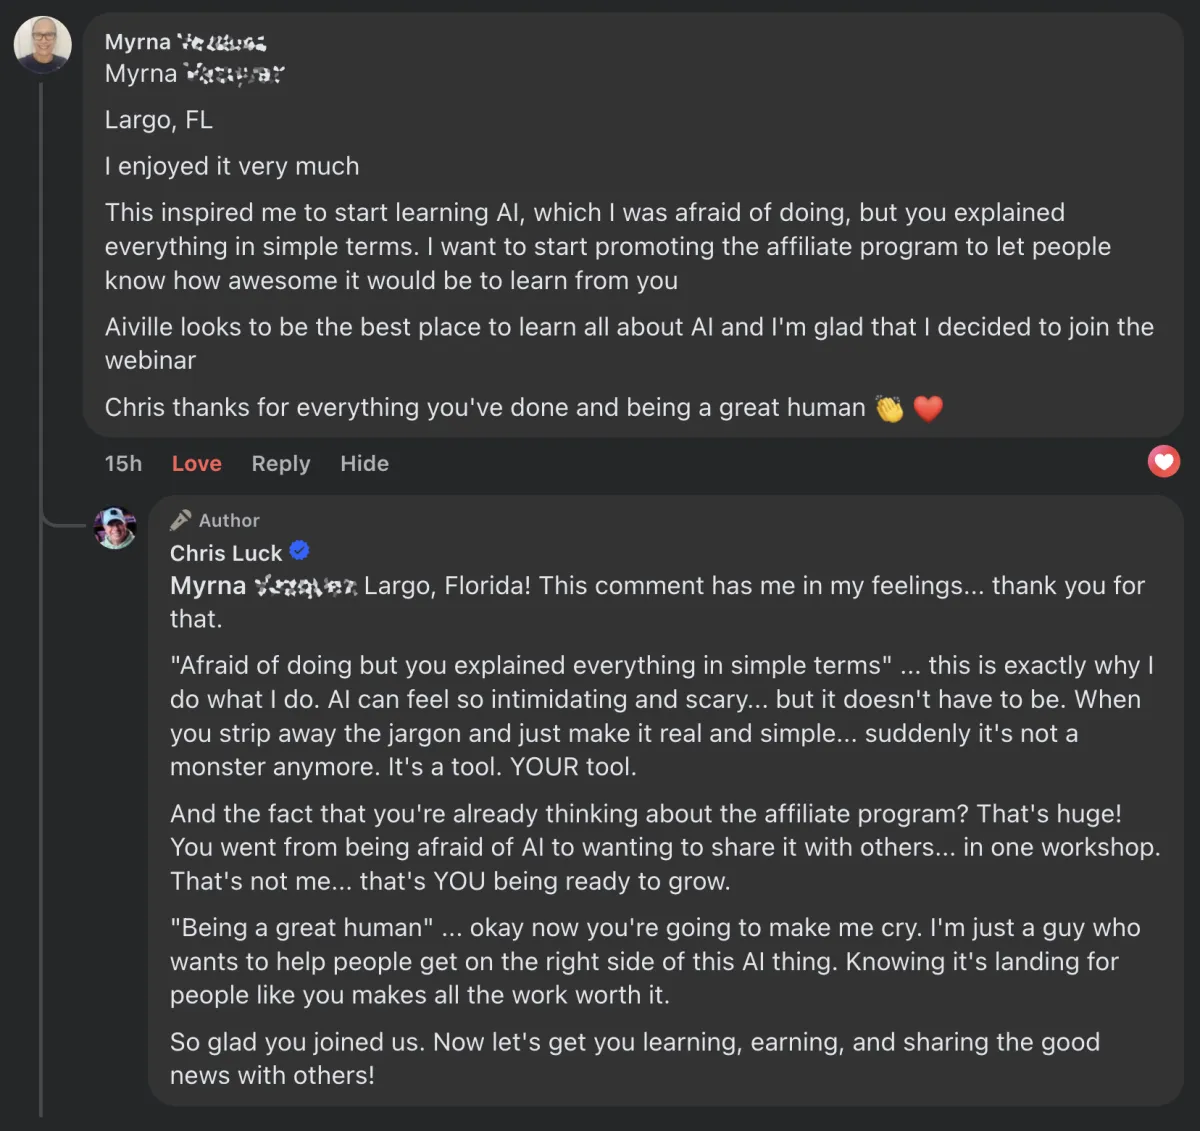Open the heart reaction icon on the comment
The height and width of the screenshot is (1131, 1200).
[1163, 461]
